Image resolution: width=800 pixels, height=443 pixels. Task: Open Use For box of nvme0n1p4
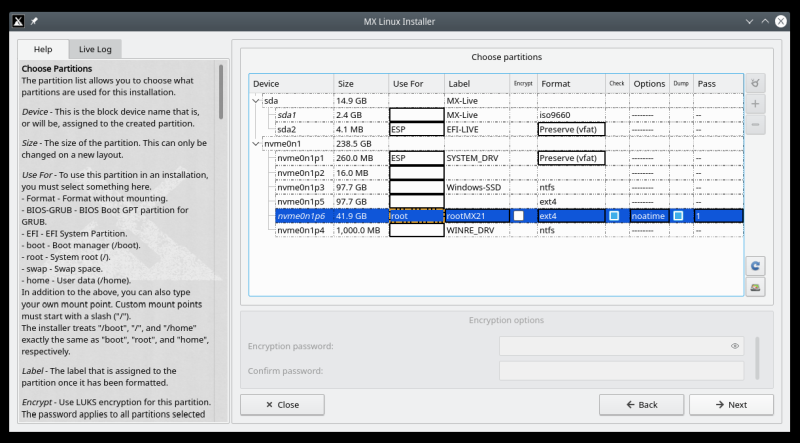pos(417,230)
